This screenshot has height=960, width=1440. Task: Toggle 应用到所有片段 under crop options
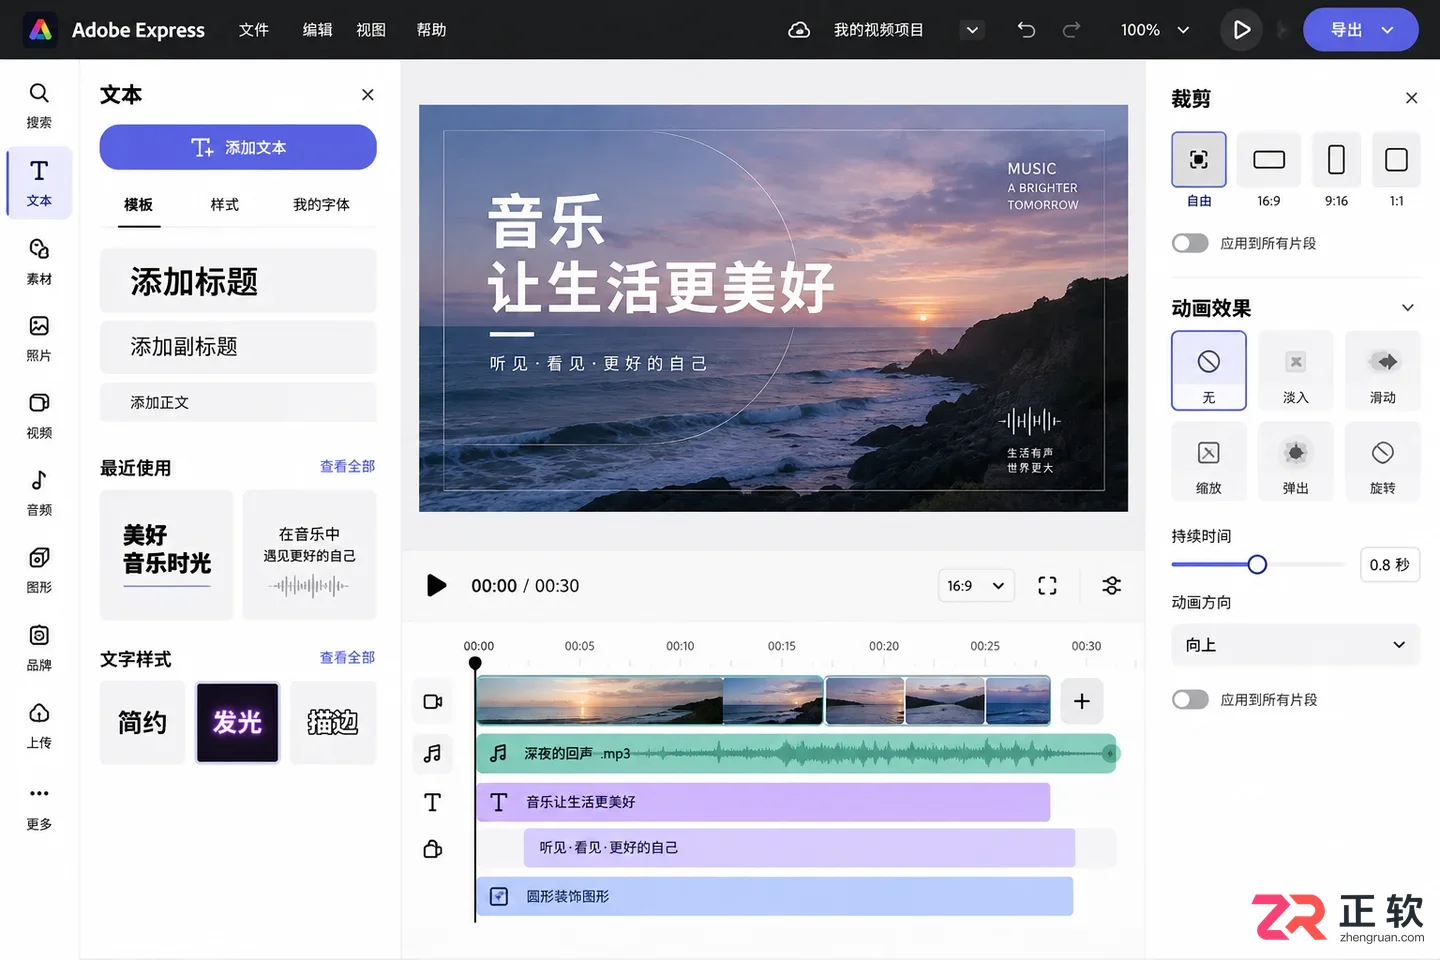click(x=1190, y=243)
